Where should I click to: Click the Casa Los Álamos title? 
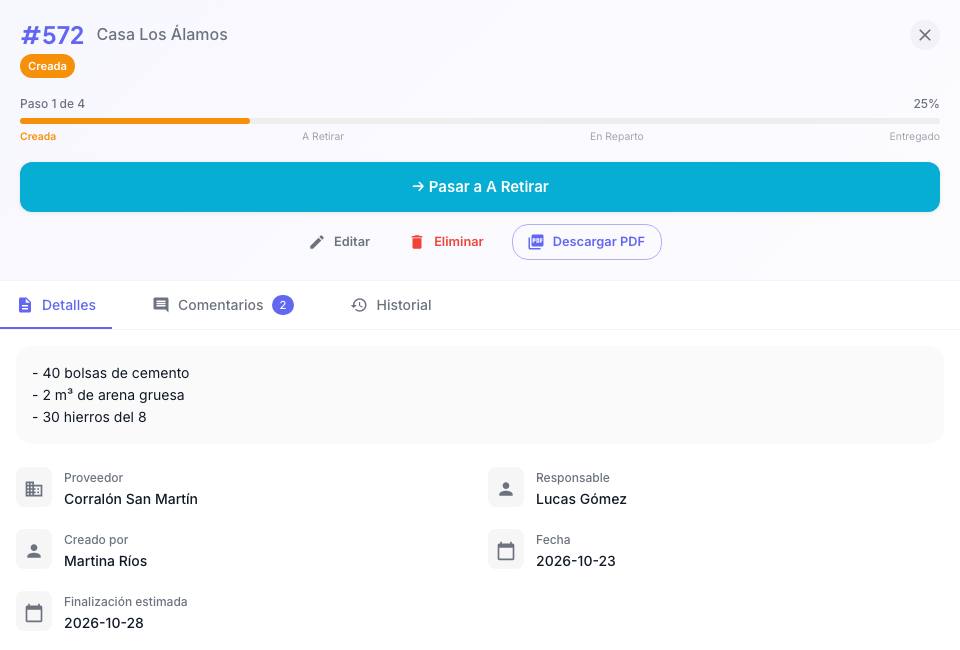[x=162, y=34]
